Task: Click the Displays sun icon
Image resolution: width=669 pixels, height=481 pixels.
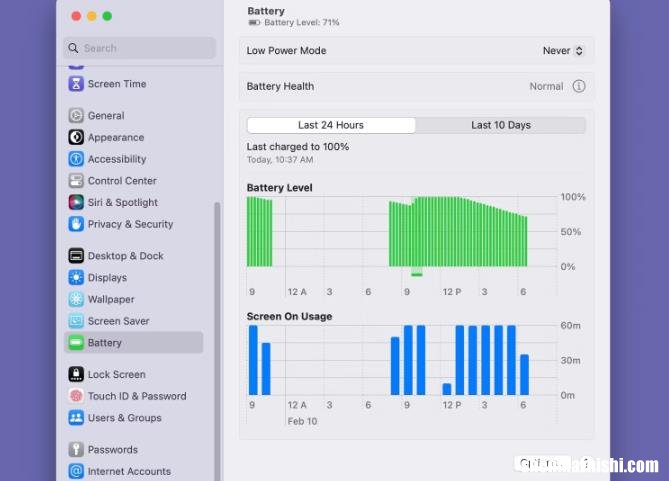Action: tap(76, 277)
